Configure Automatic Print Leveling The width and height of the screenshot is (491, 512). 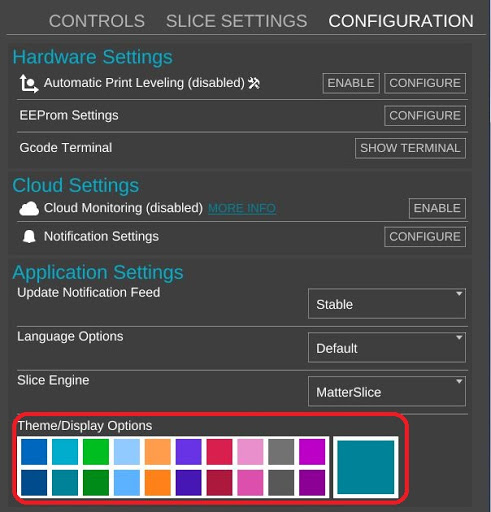(425, 83)
